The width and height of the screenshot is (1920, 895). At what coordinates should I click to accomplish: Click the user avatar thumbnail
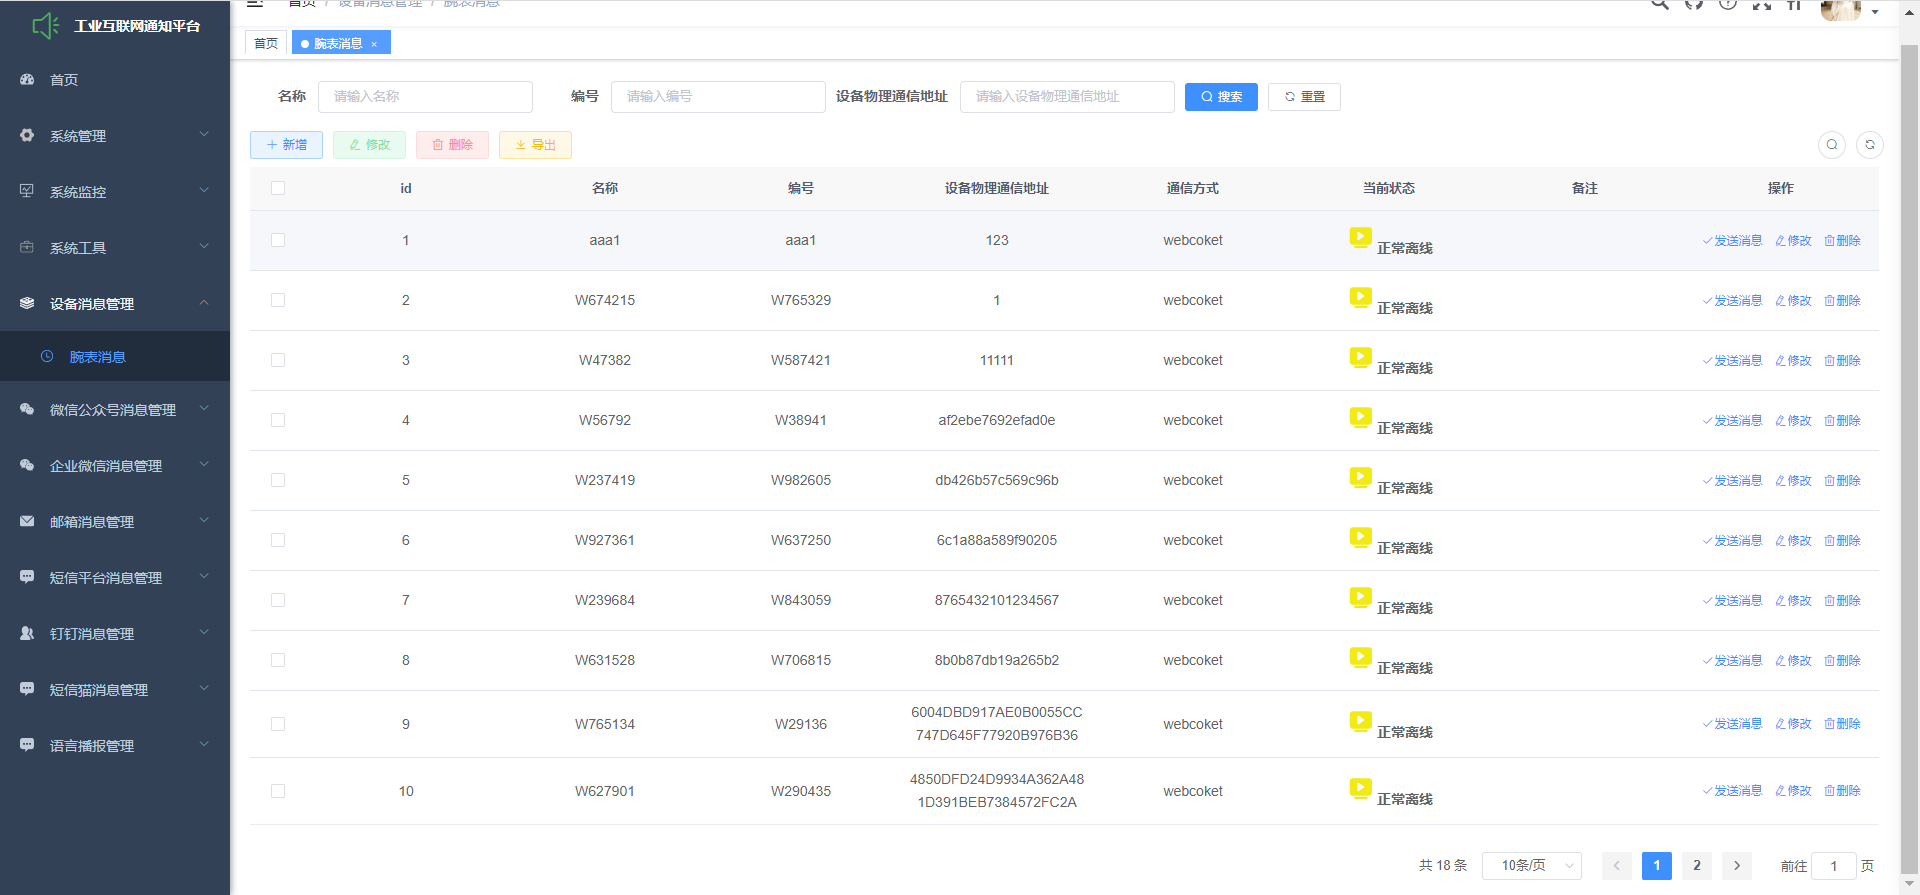pos(1841,9)
